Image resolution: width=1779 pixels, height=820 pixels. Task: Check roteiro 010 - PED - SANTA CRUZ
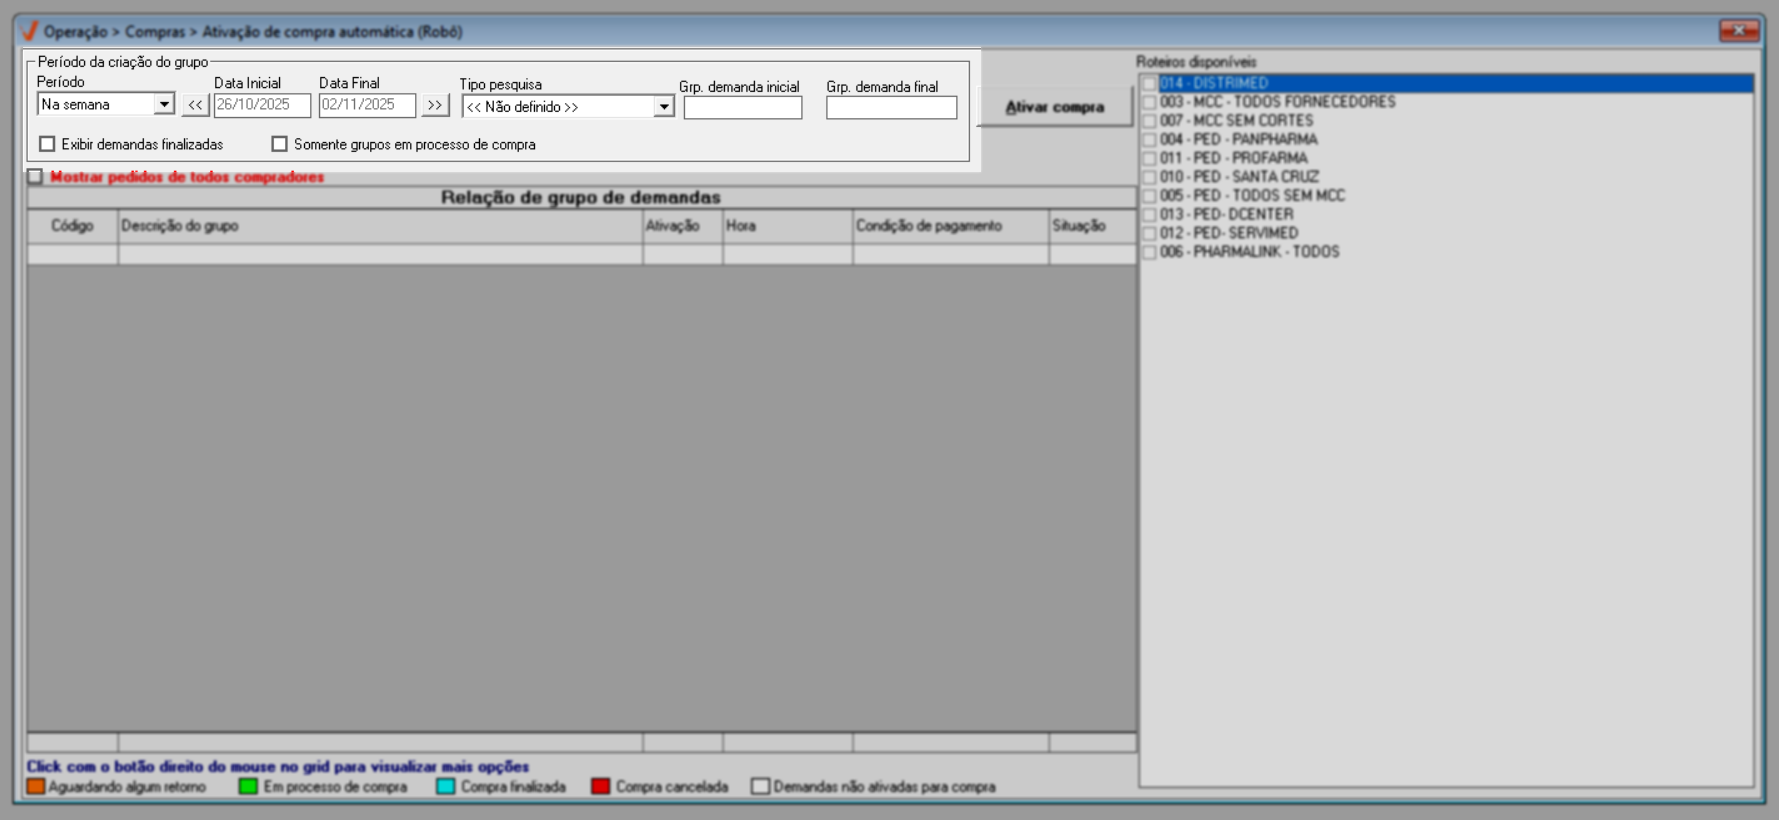(x=1150, y=177)
